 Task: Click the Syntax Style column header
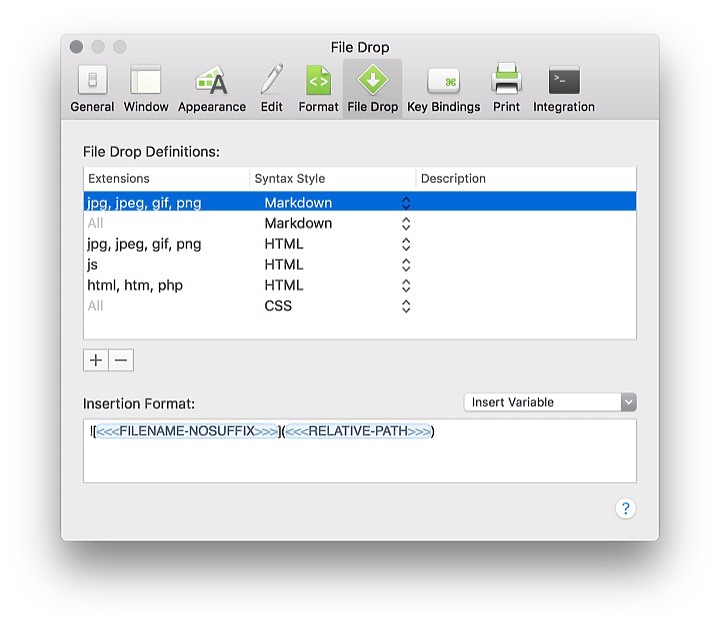point(332,179)
